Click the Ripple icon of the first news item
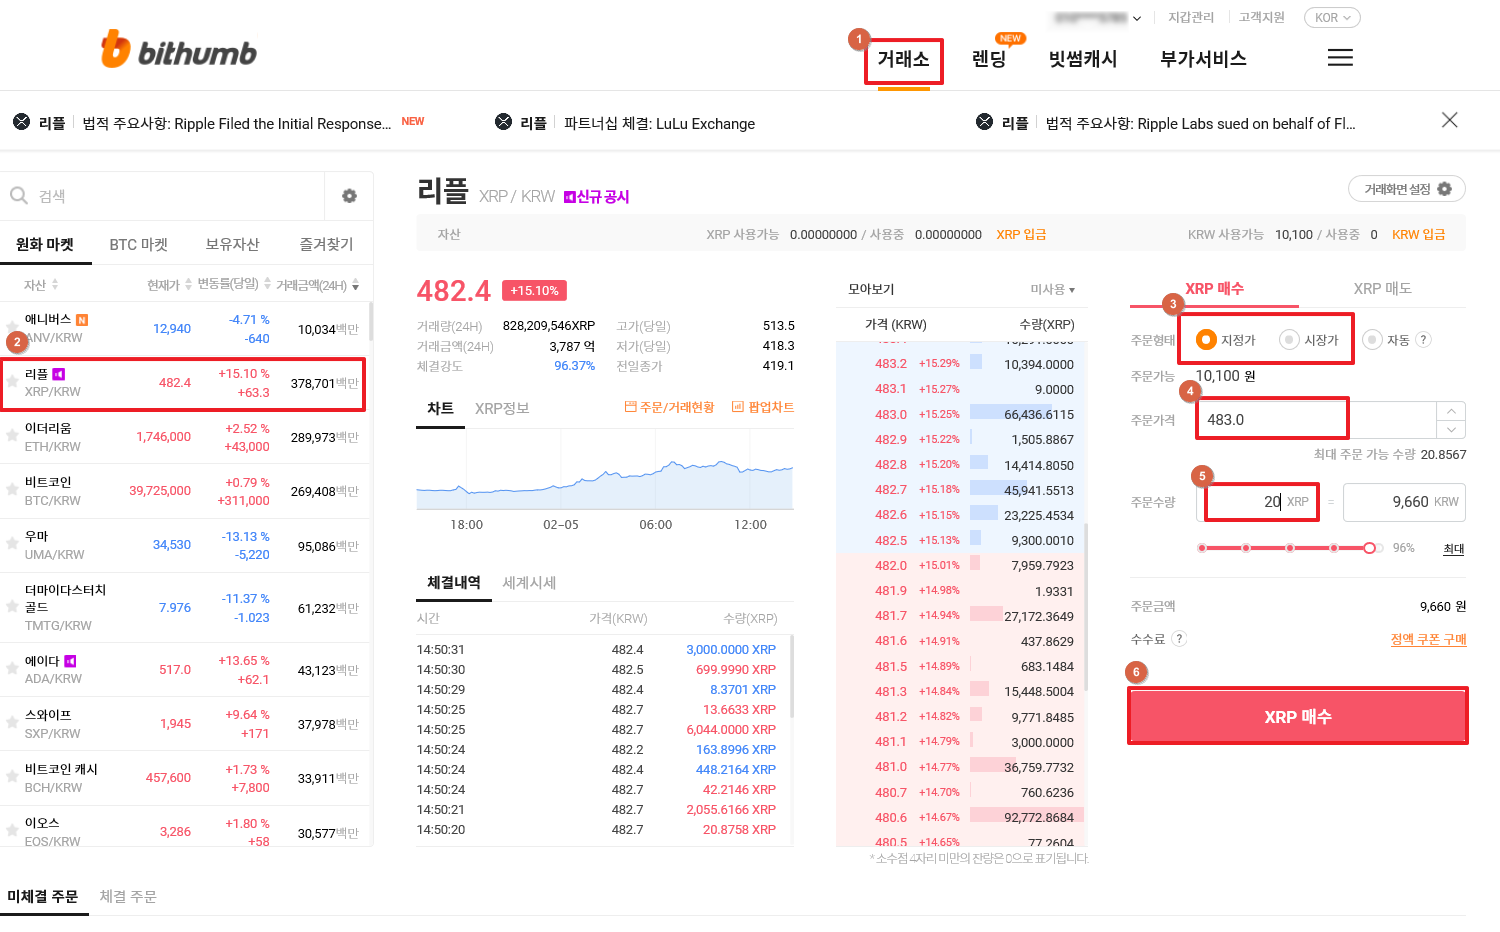The image size is (1500, 932). click(21, 122)
